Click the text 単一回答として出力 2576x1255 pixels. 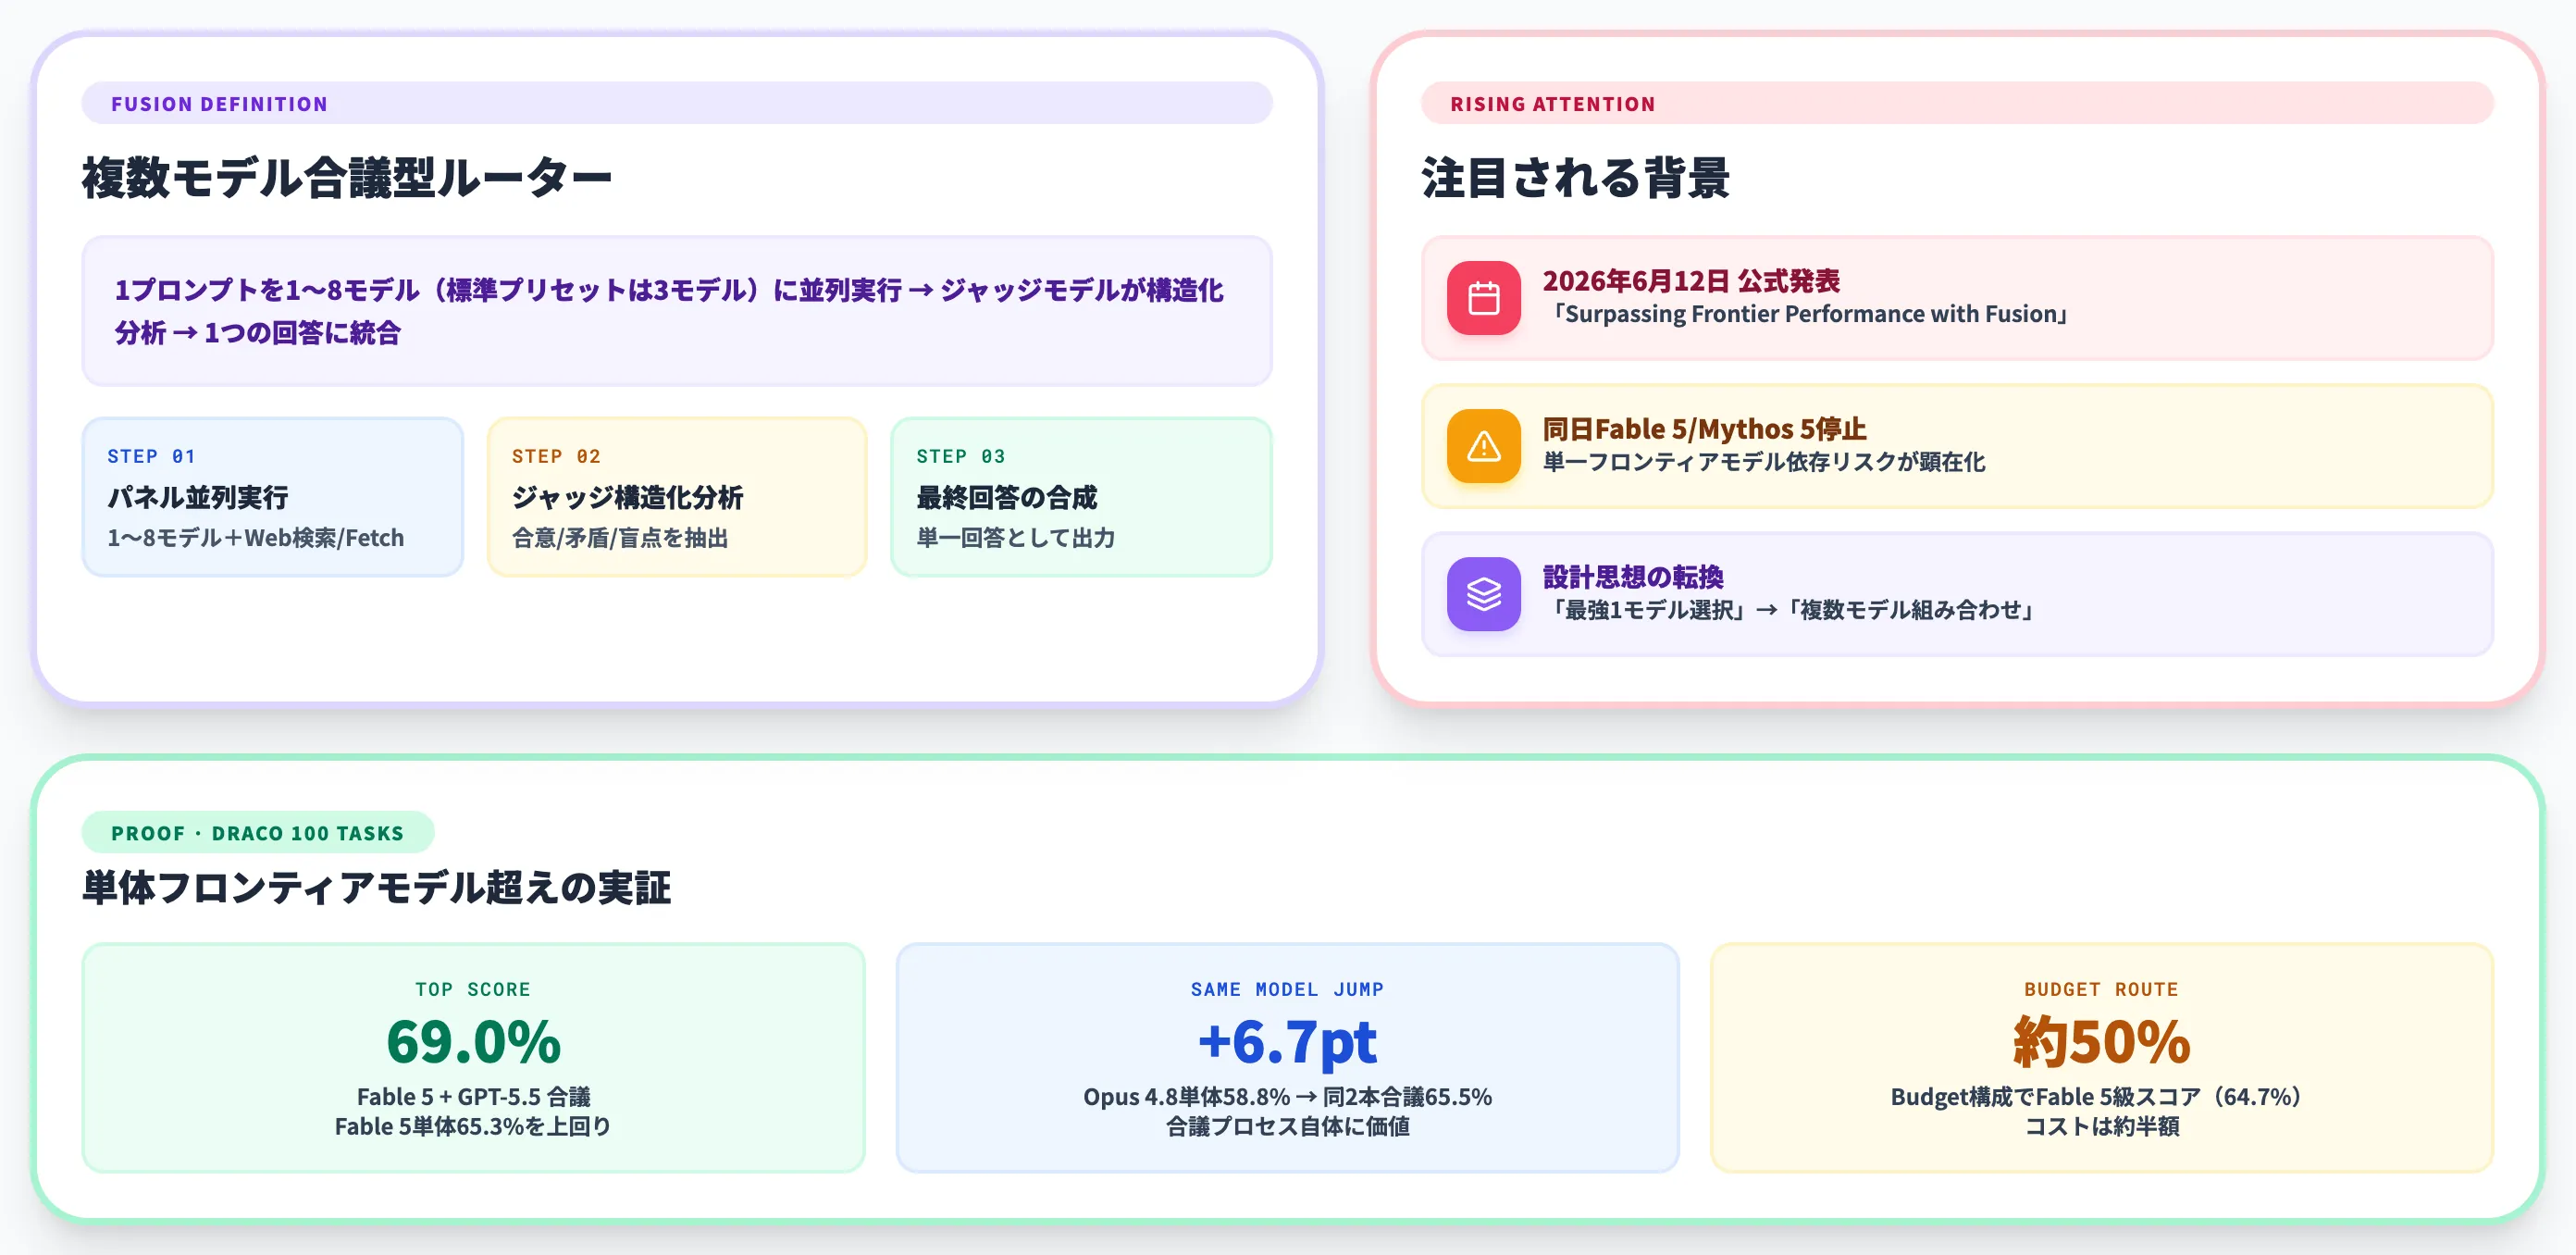[x=1016, y=538]
